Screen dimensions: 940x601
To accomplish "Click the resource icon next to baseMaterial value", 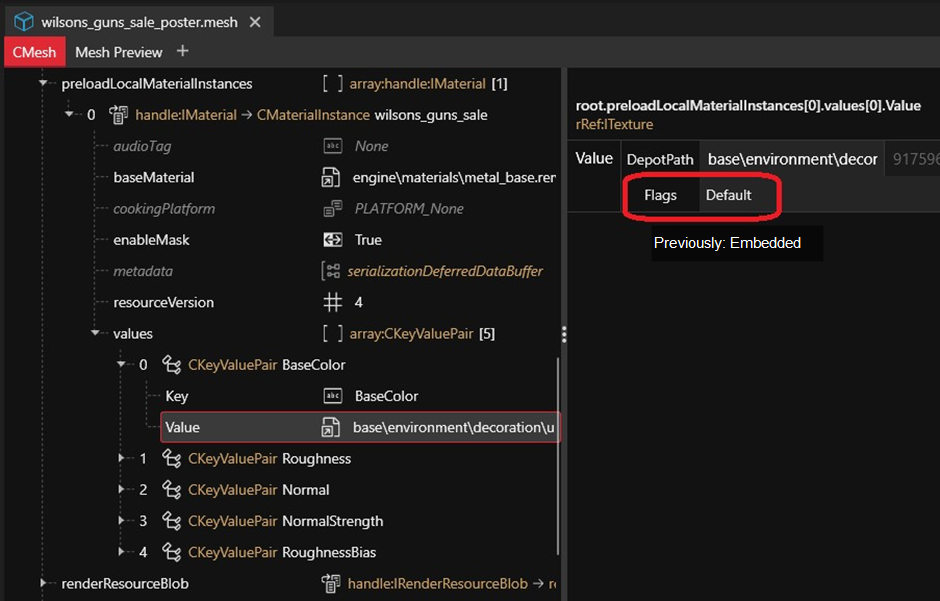I will click(x=332, y=178).
